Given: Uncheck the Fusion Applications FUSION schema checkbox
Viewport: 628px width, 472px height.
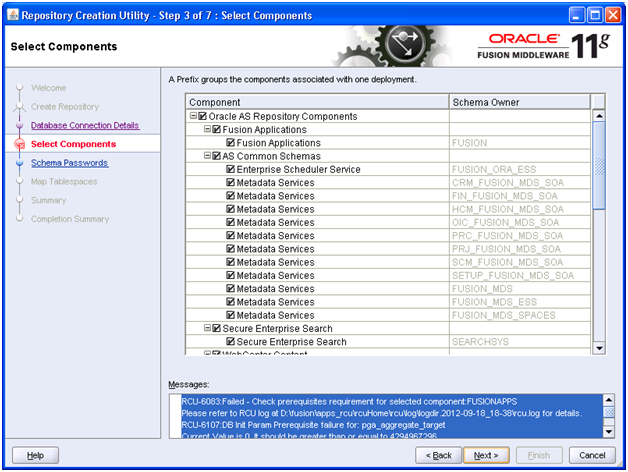Looking at the screenshot, I should click(x=230, y=143).
